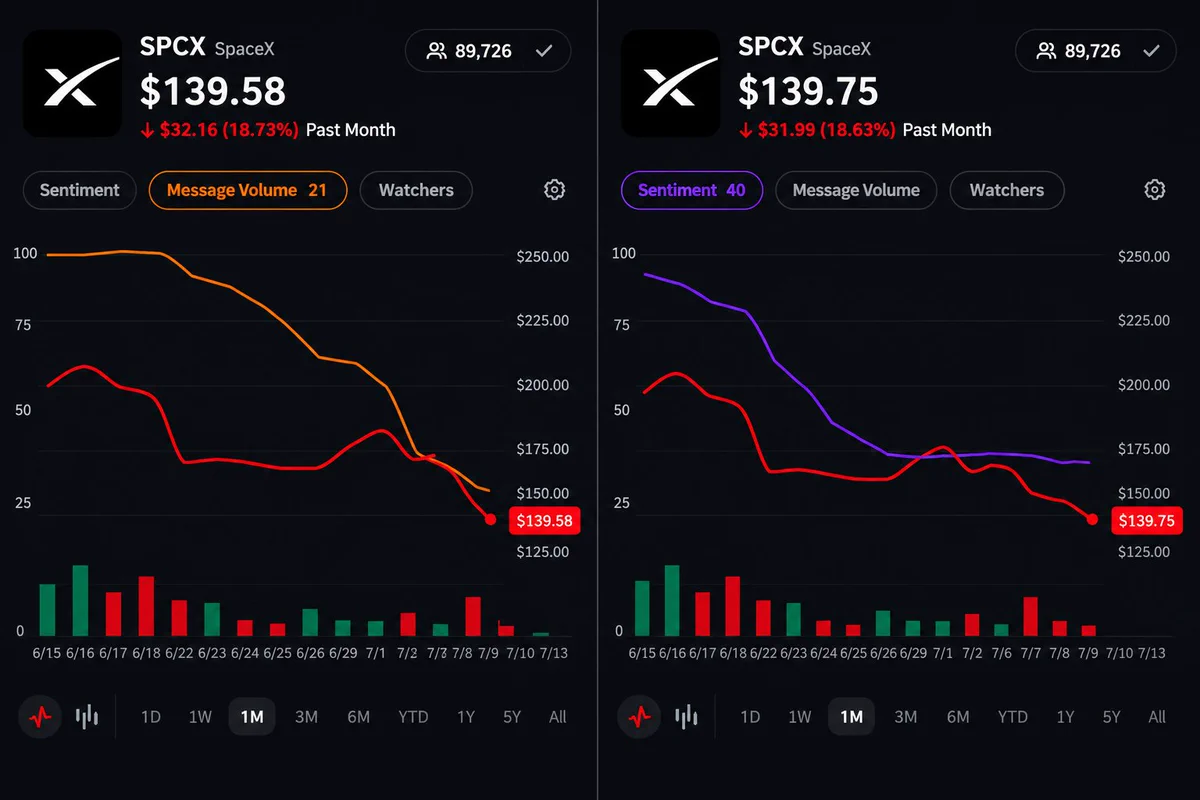Open chart settings gear in left panel
The image size is (1200, 800).
click(554, 190)
